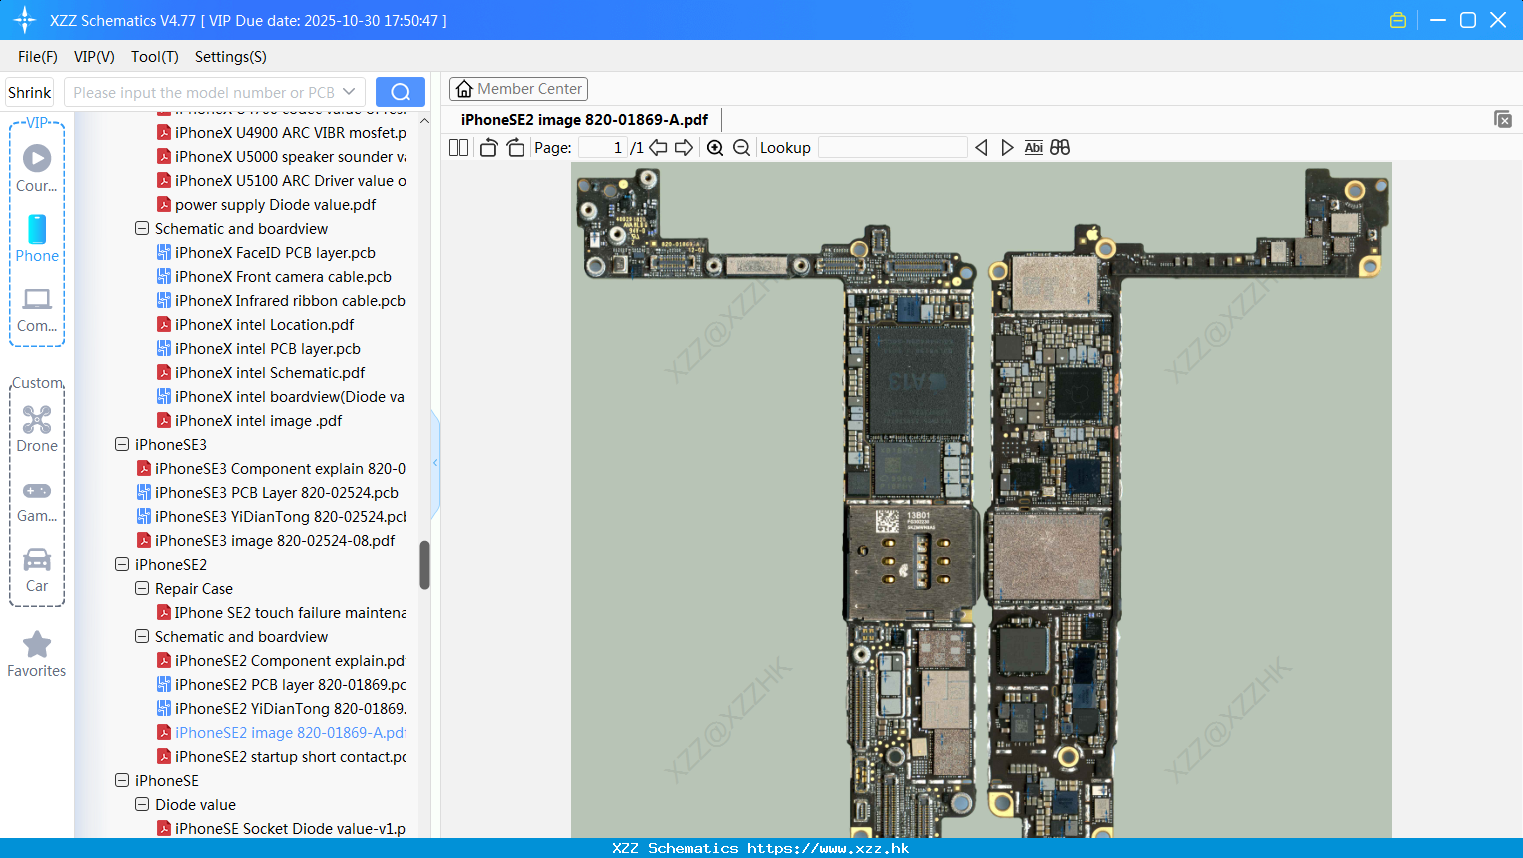
Task: Toggle the two-page split view icon
Action: click(458, 148)
